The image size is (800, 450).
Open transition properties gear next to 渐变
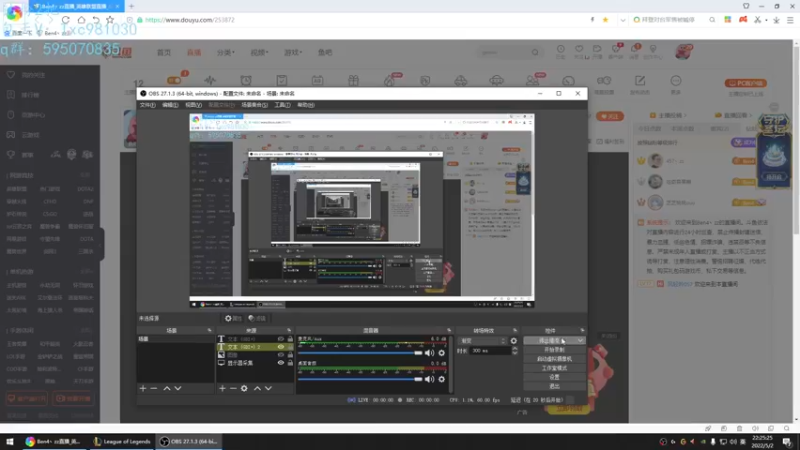514,341
